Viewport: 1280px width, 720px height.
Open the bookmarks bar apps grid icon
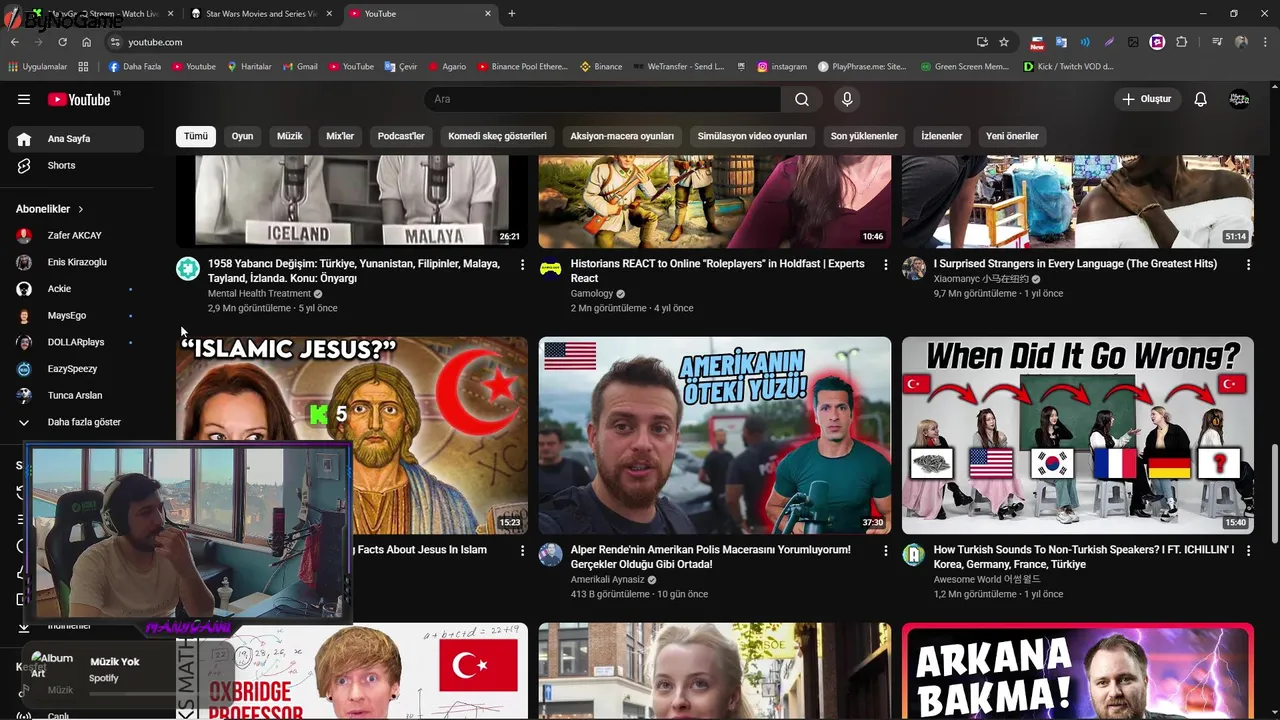tap(83, 67)
